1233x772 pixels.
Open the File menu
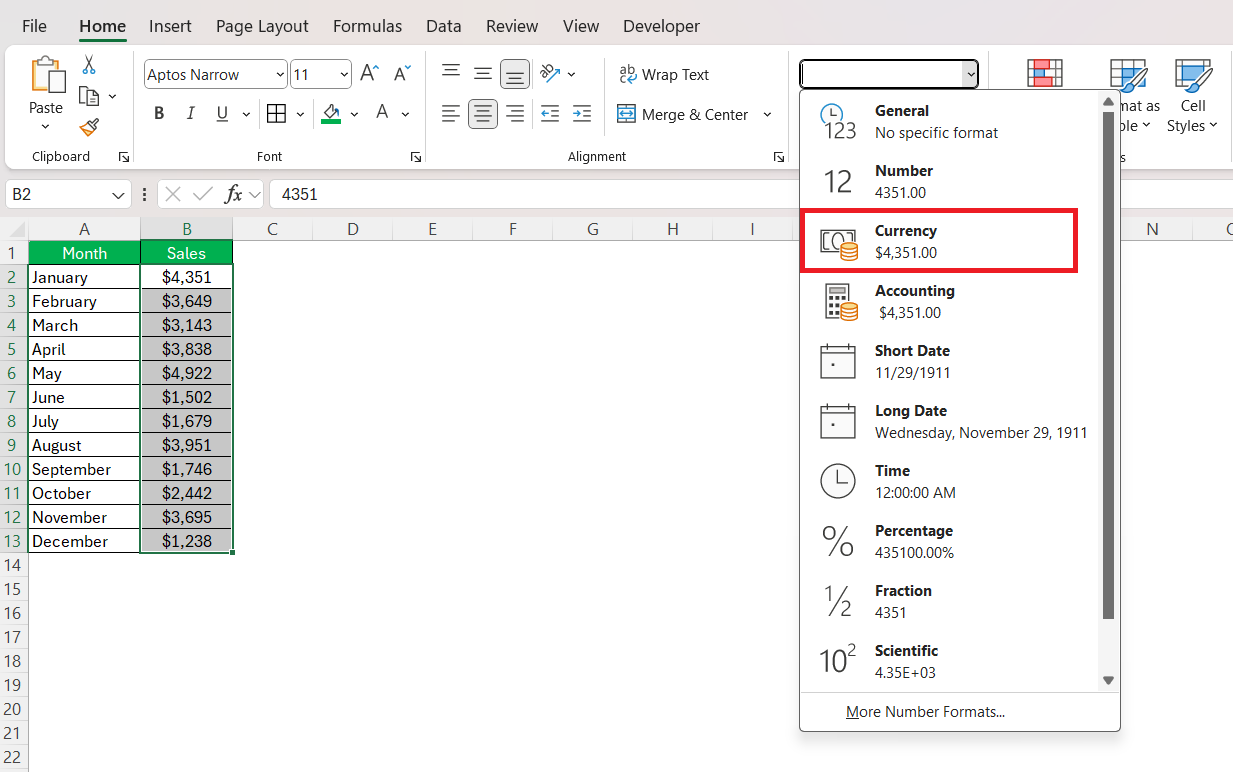point(34,26)
